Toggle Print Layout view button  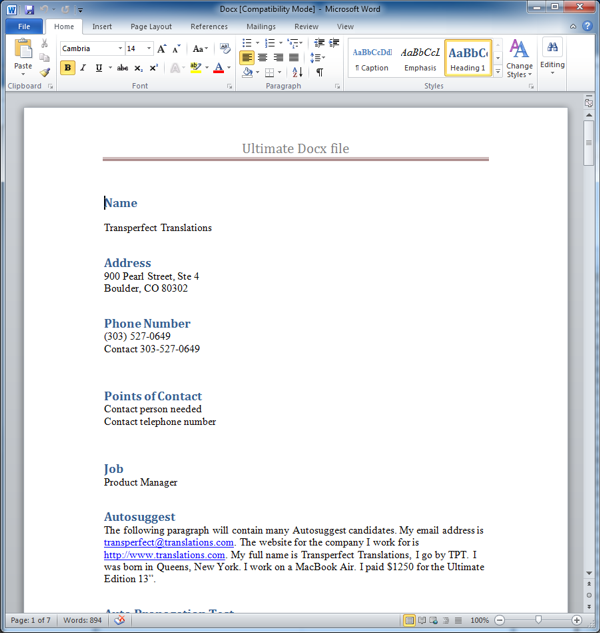click(409, 620)
